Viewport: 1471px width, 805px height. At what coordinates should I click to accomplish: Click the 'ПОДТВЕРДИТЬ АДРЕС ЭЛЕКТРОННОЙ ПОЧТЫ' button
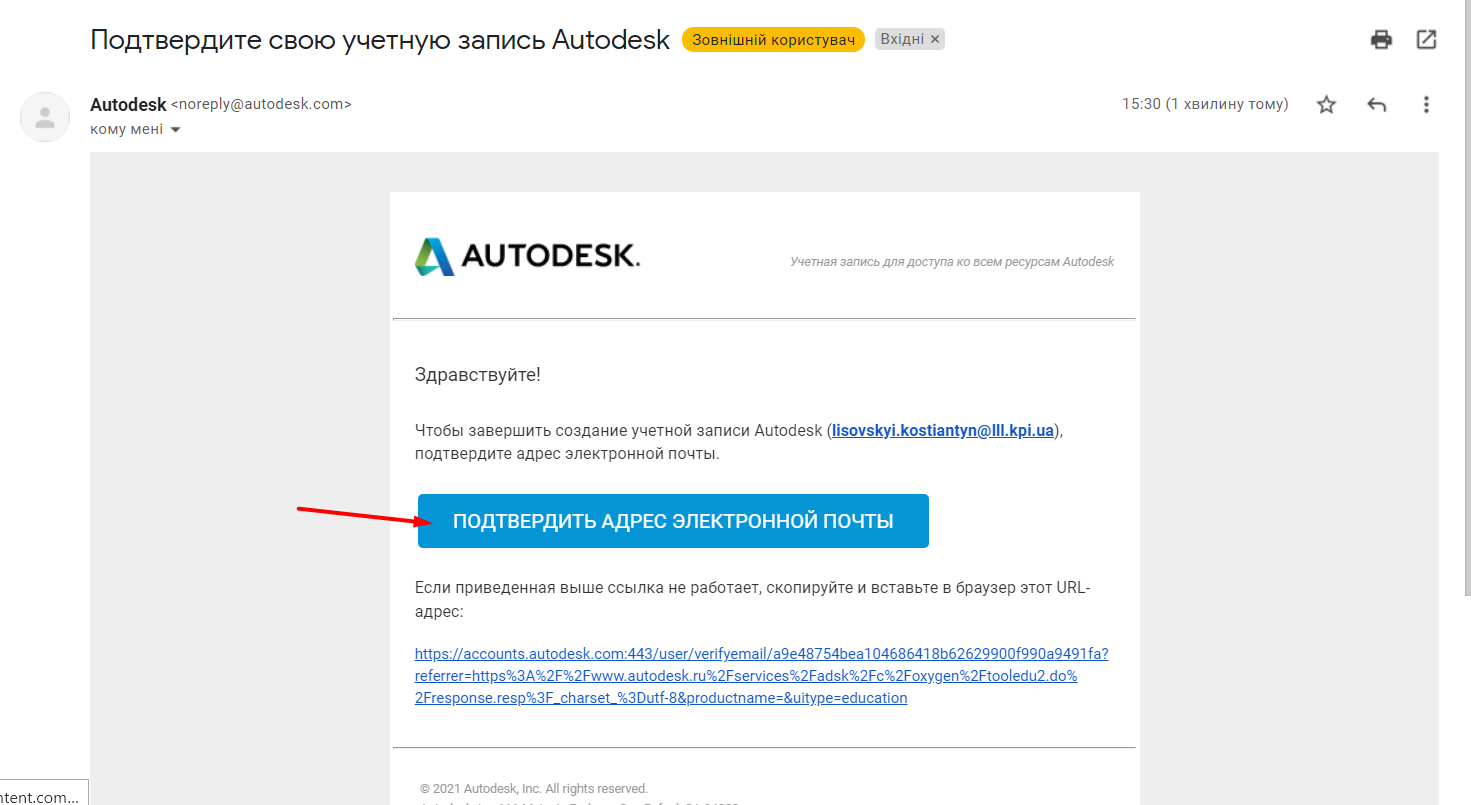click(x=673, y=521)
